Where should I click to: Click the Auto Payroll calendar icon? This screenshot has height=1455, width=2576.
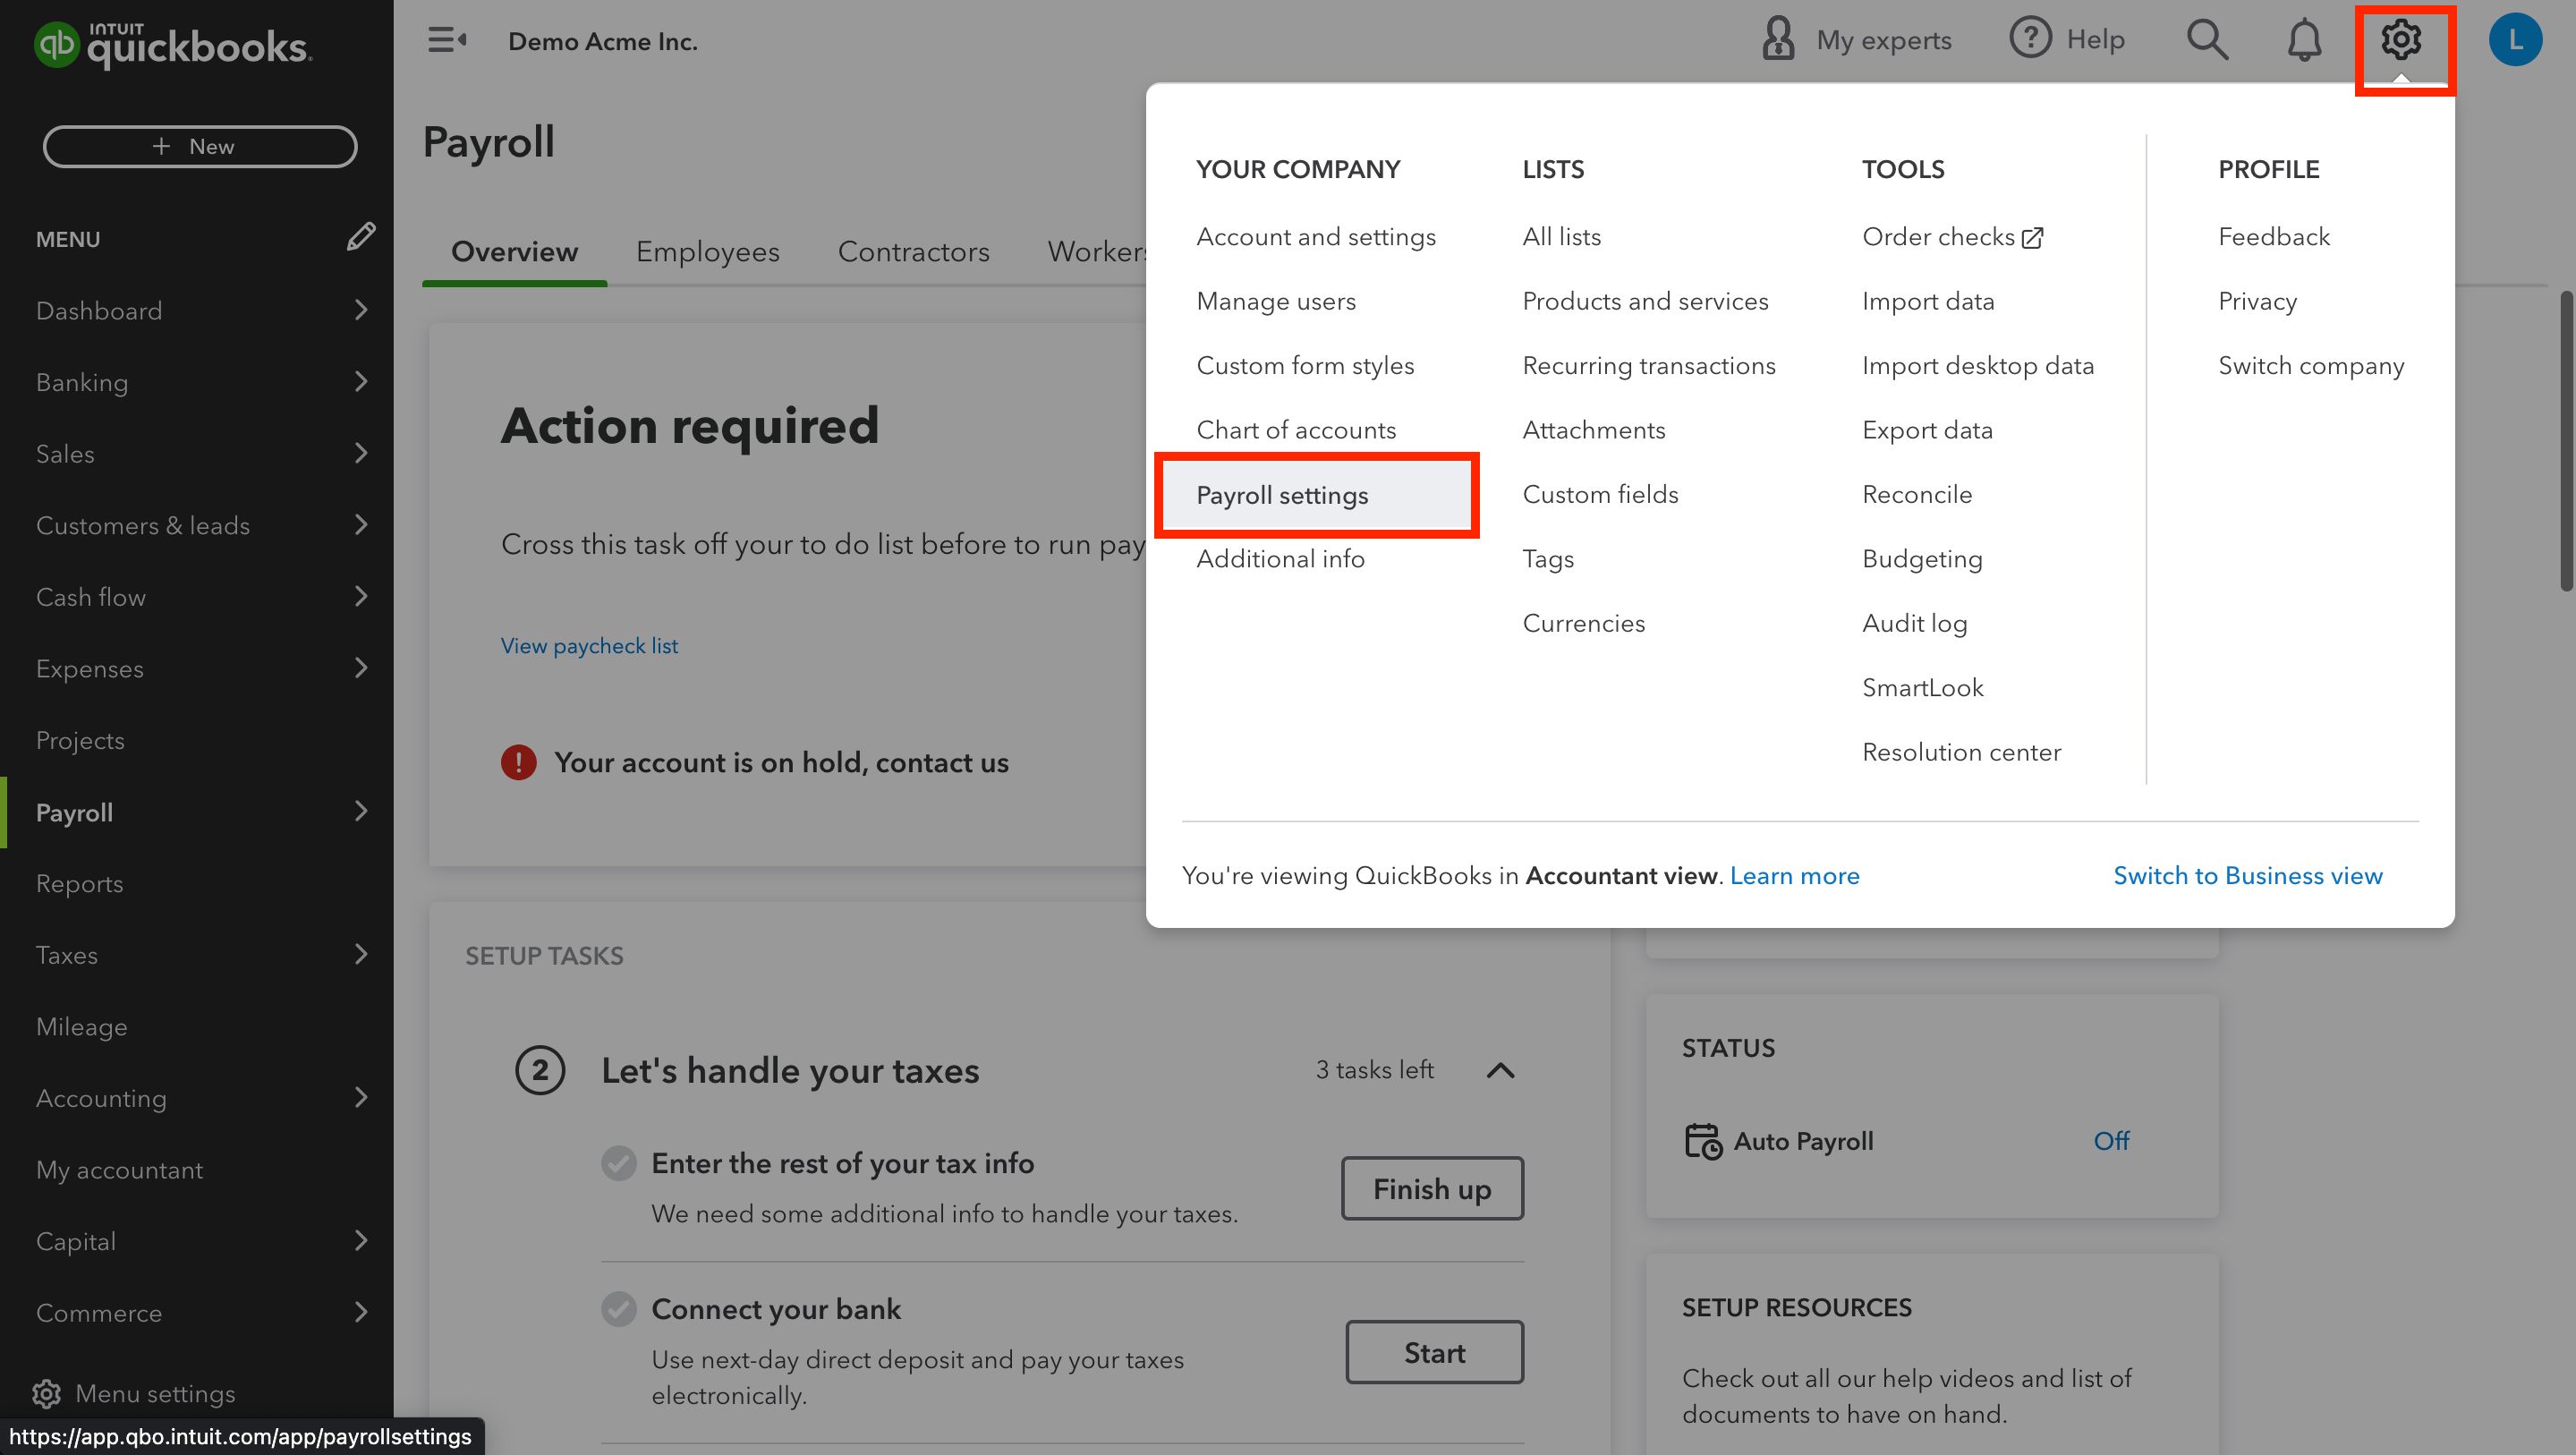coord(1703,1141)
